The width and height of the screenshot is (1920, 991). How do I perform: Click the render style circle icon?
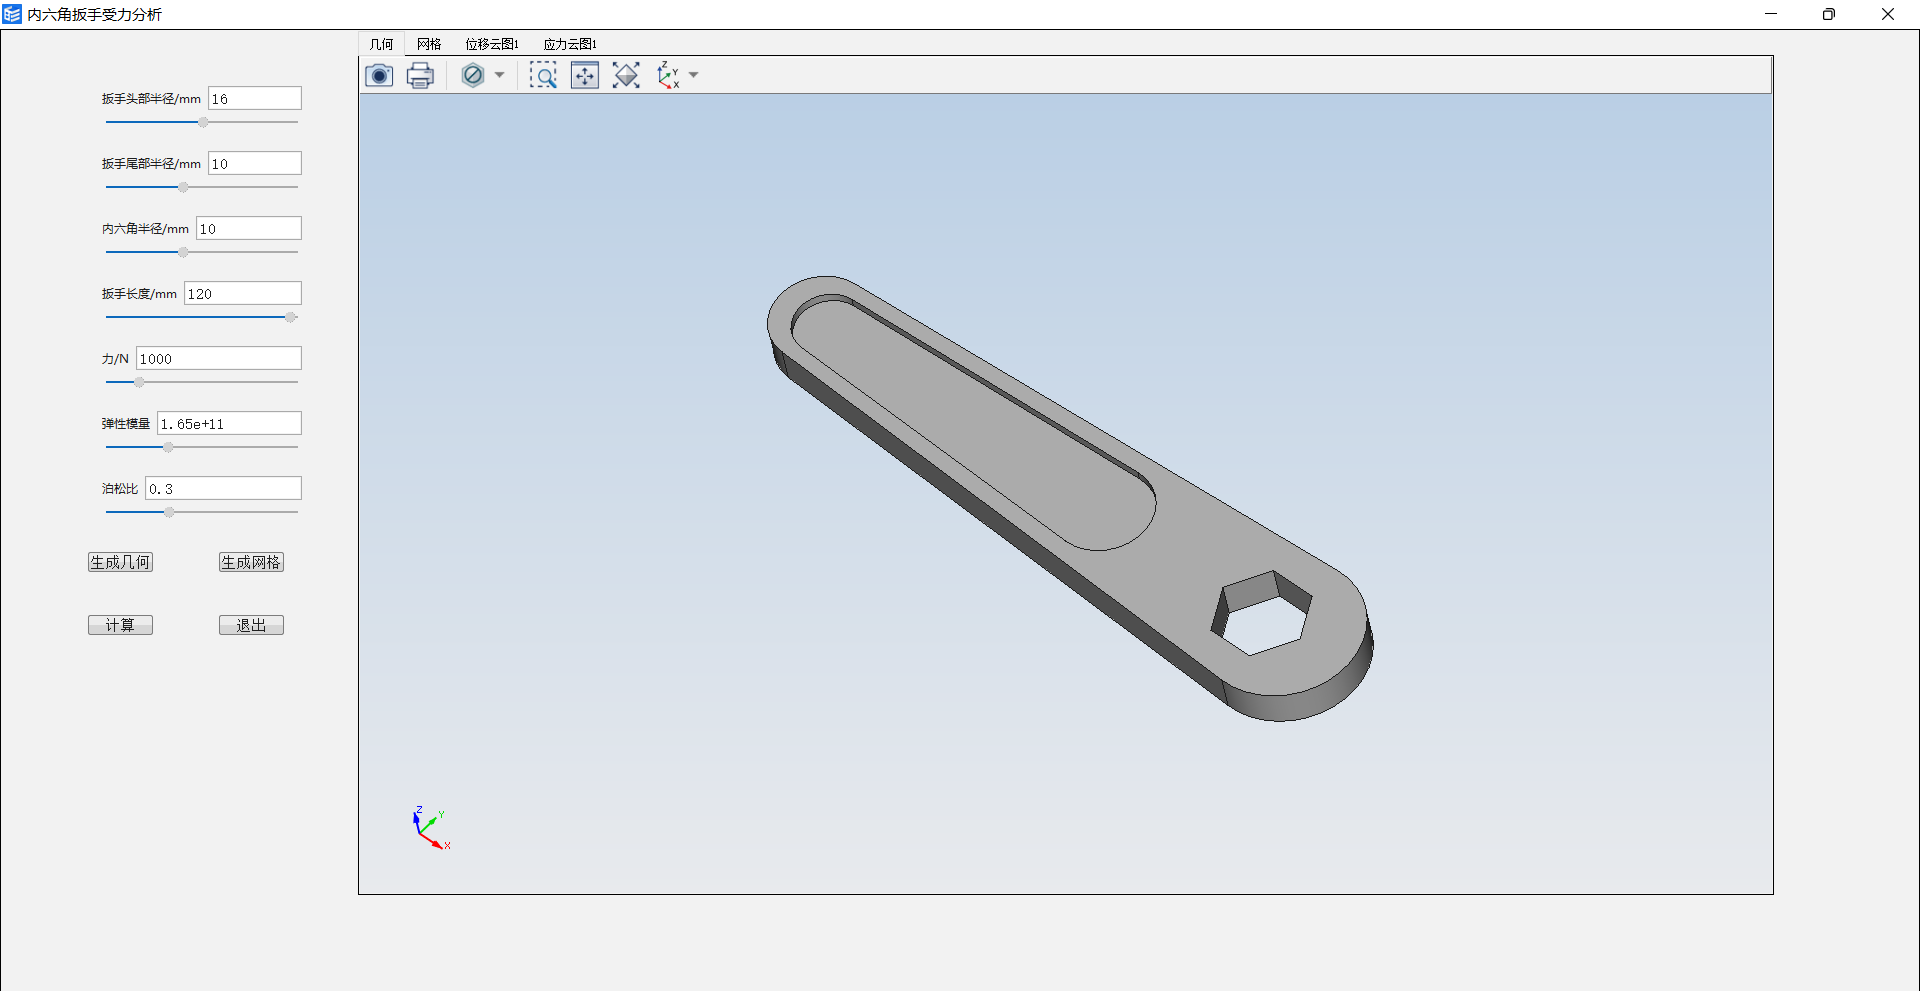[473, 75]
